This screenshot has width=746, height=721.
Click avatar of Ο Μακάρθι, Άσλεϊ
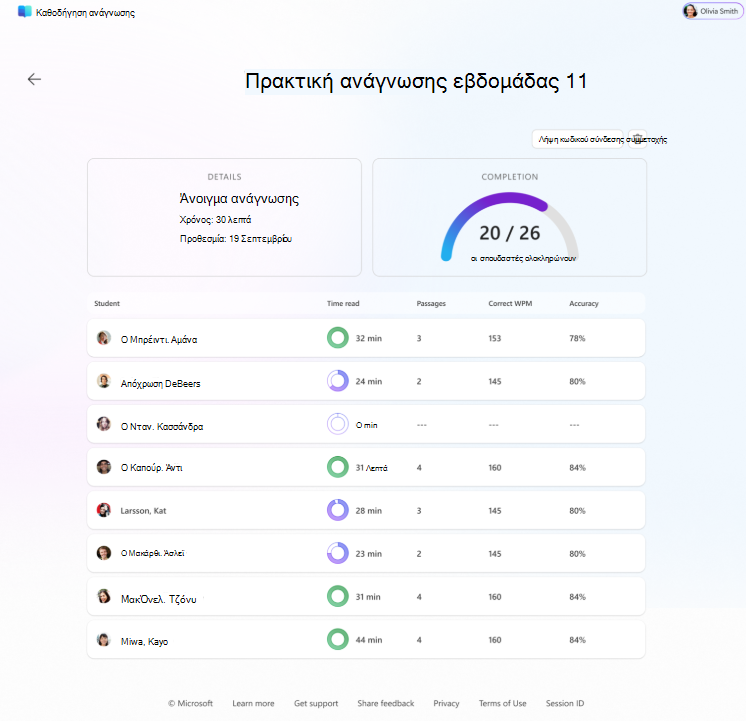point(104,553)
